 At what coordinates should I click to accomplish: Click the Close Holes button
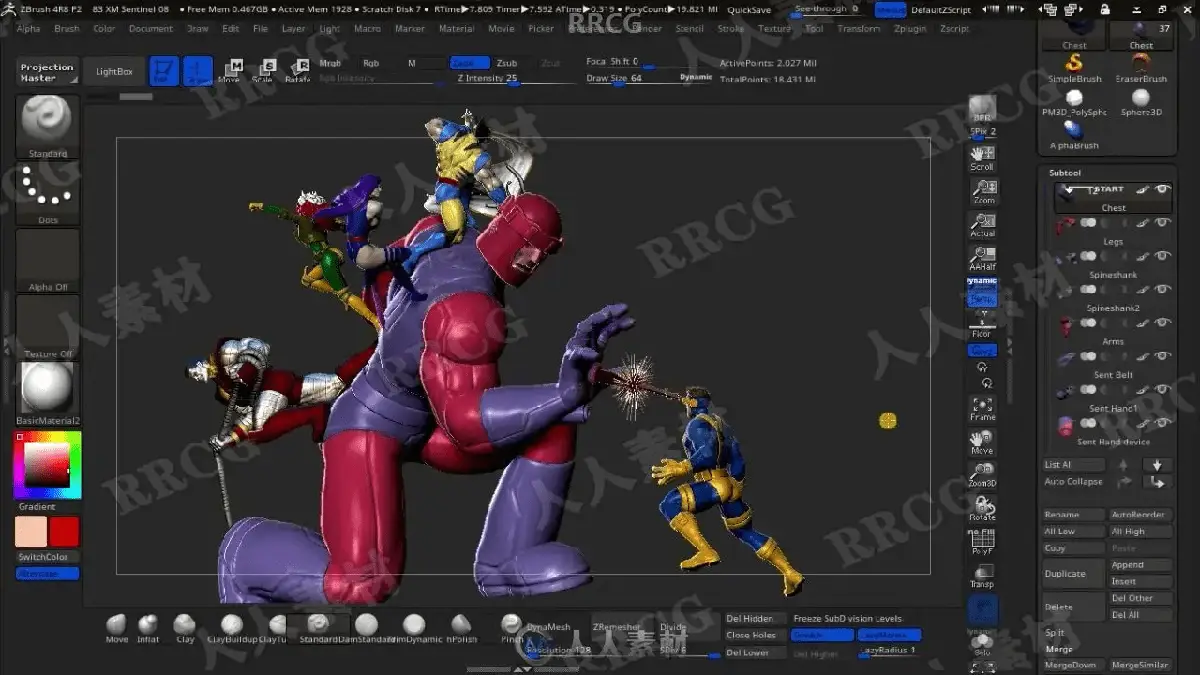tap(751, 635)
